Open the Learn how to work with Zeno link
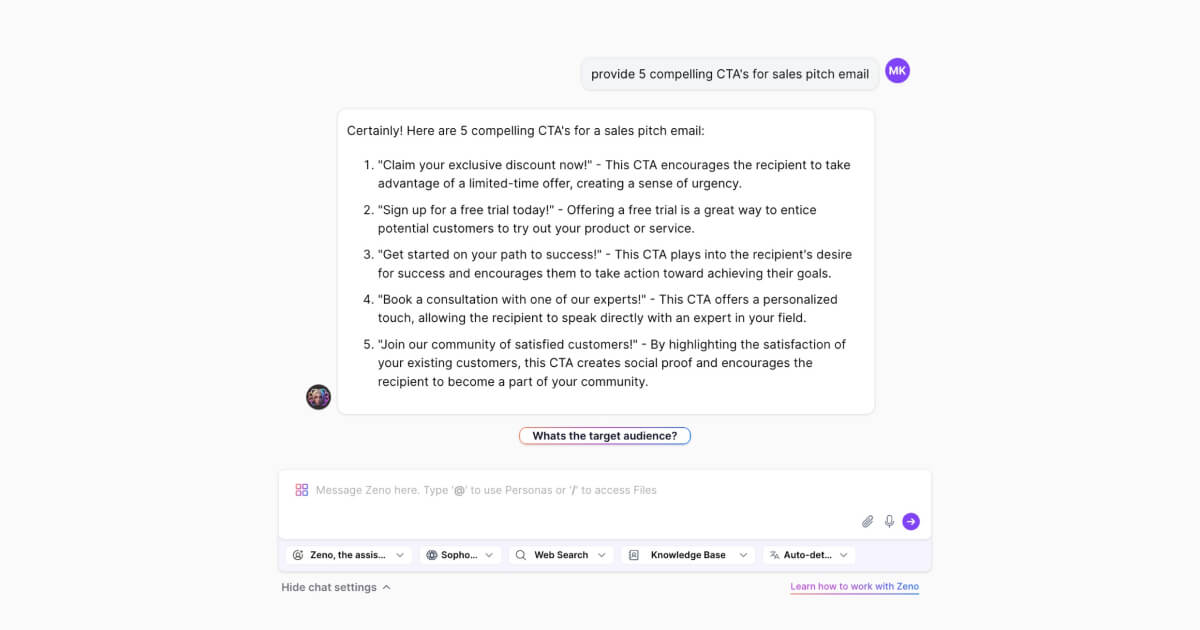Screen dimensions: 1200x630 pos(854,587)
